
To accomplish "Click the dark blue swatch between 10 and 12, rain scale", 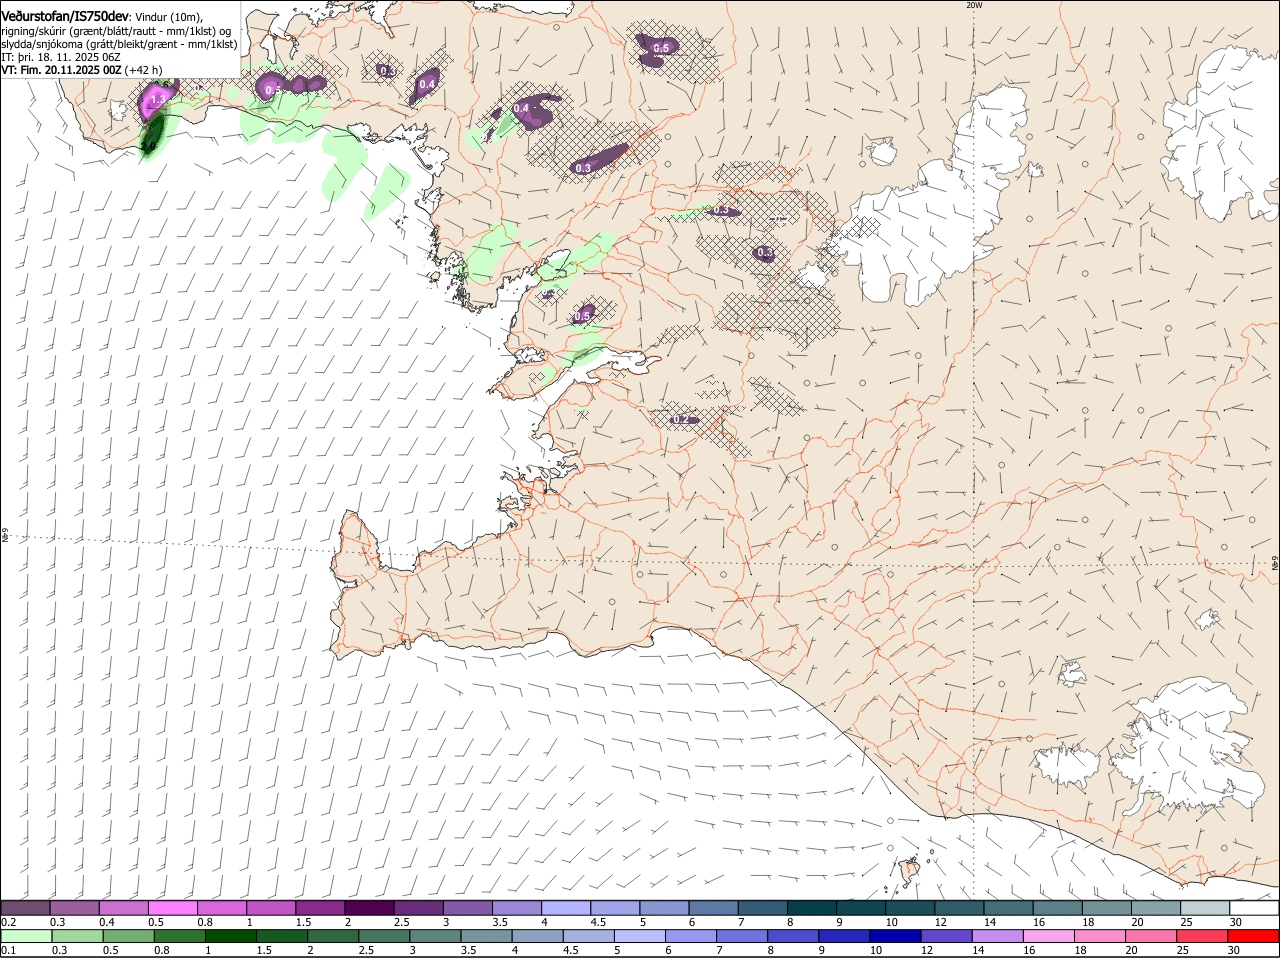I will click(896, 937).
